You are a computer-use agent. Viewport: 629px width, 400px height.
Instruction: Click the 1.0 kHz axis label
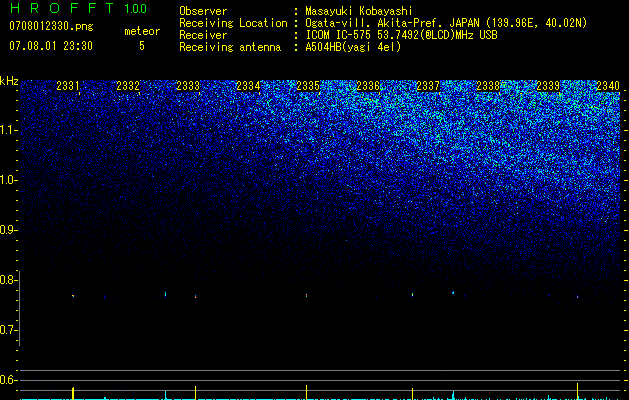7,180
